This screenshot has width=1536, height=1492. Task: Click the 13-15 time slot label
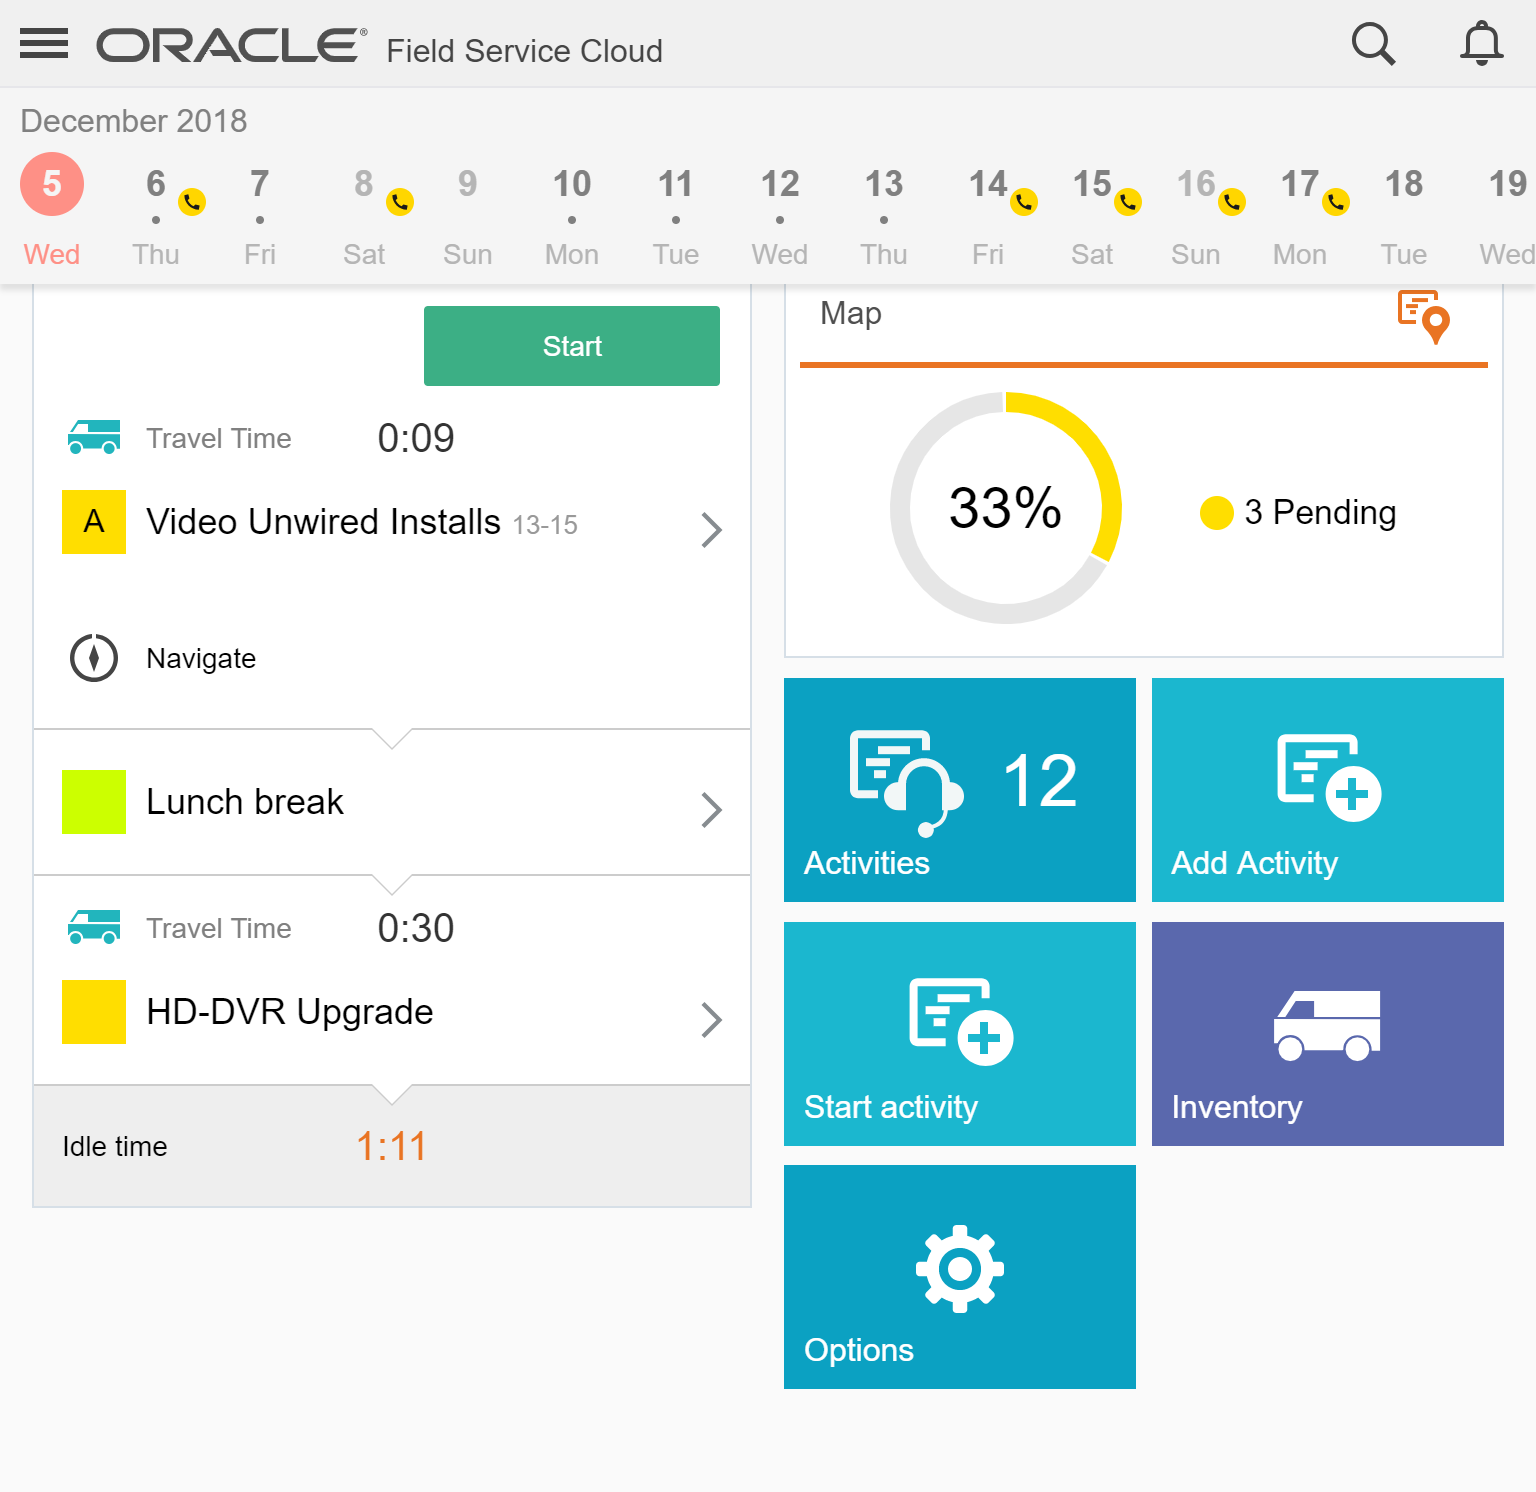545,525
